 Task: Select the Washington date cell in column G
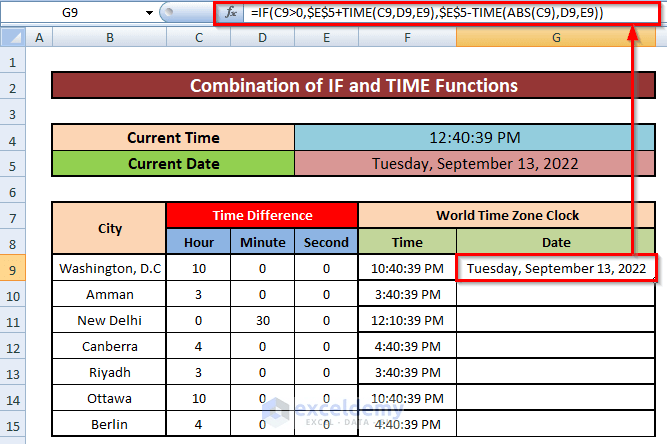click(x=556, y=268)
